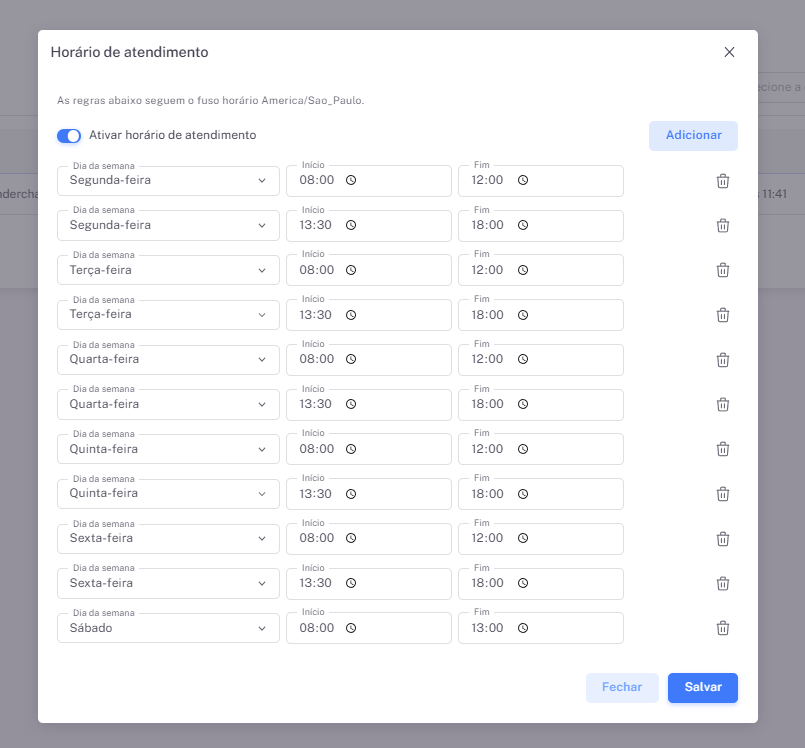Open the day dropdown for Segunda-feira 08:00 row
Screen dimensions: 805x748
click(168, 181)
